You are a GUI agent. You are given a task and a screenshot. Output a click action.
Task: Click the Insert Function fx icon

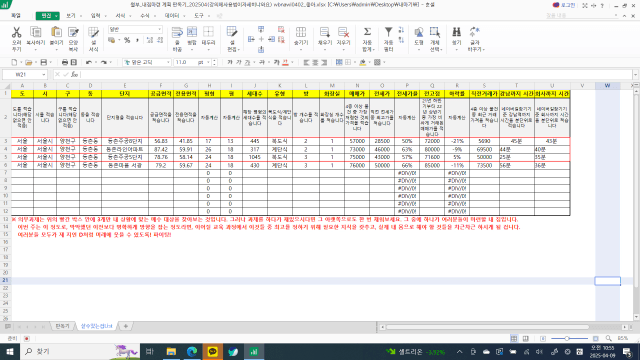pyautogui.click(x=74, y=74)
